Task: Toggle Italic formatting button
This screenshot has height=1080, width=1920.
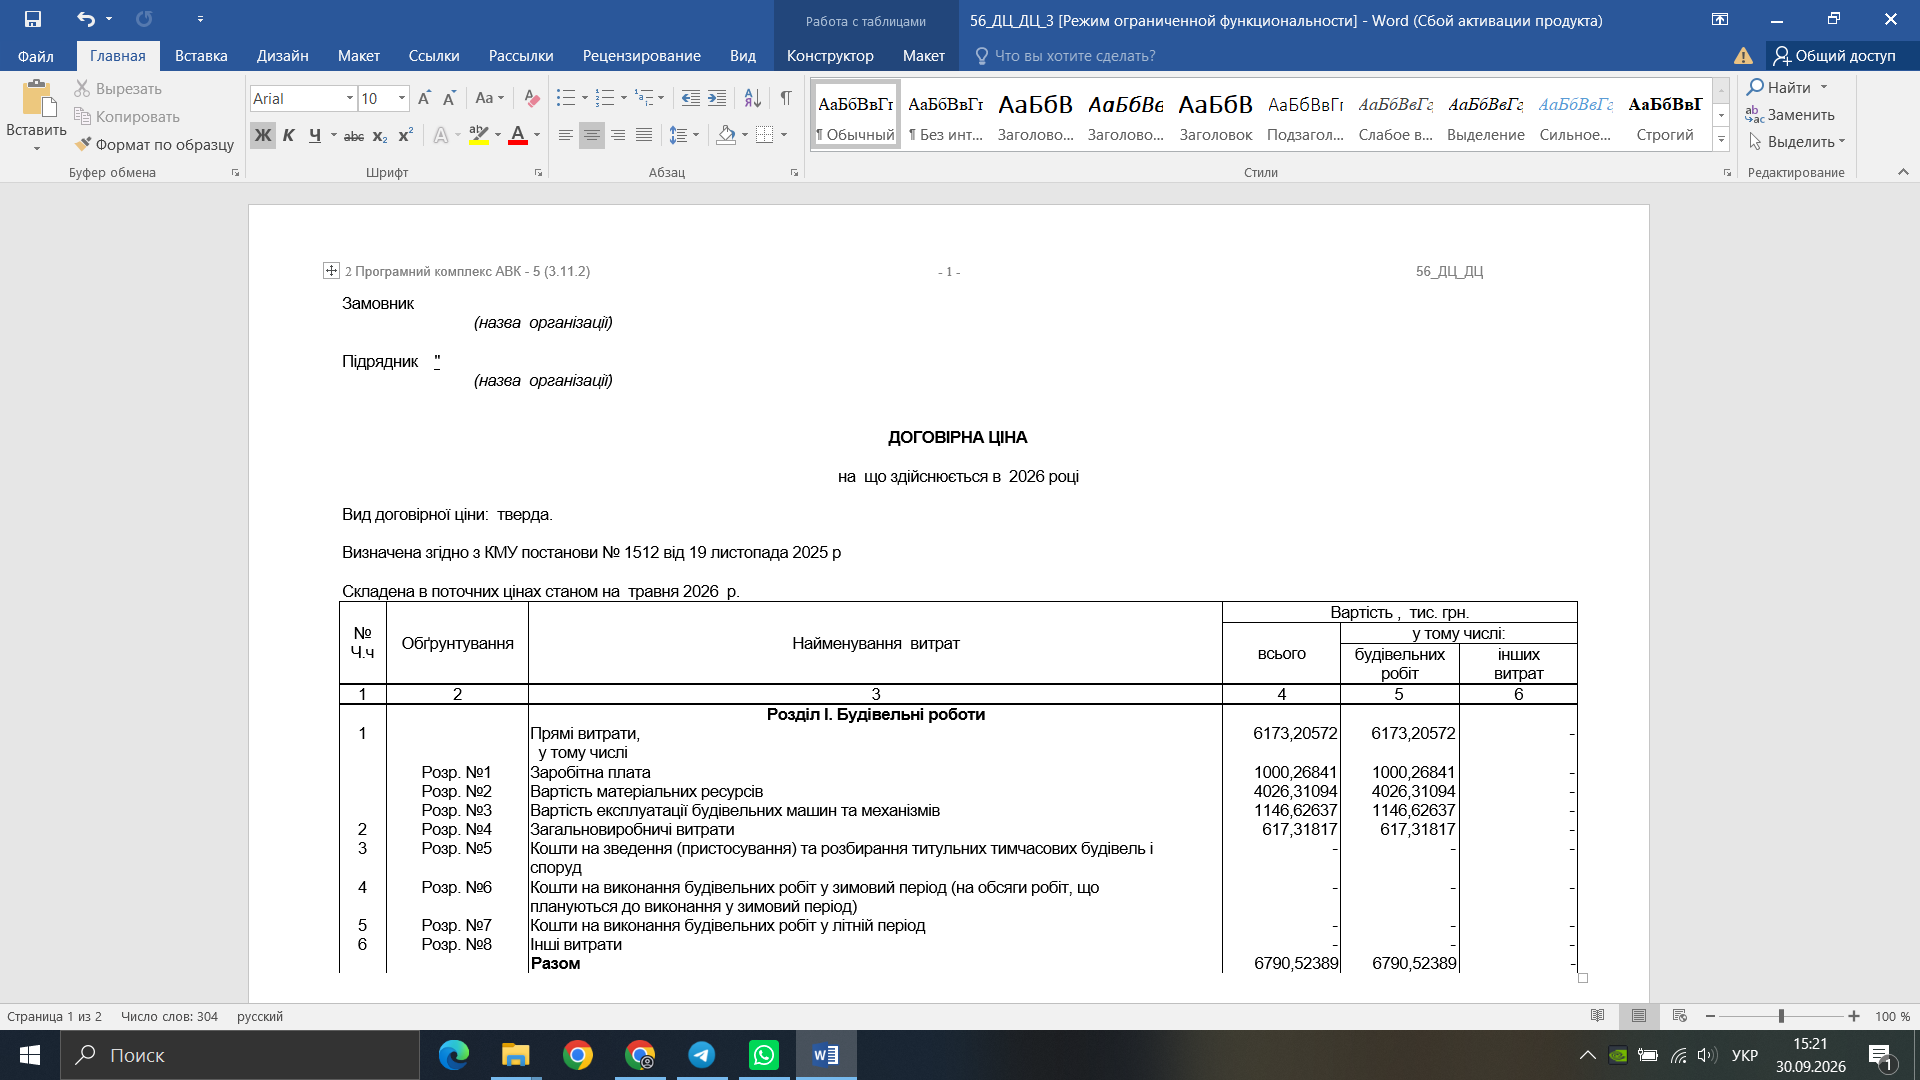Action: click(288, 135)
